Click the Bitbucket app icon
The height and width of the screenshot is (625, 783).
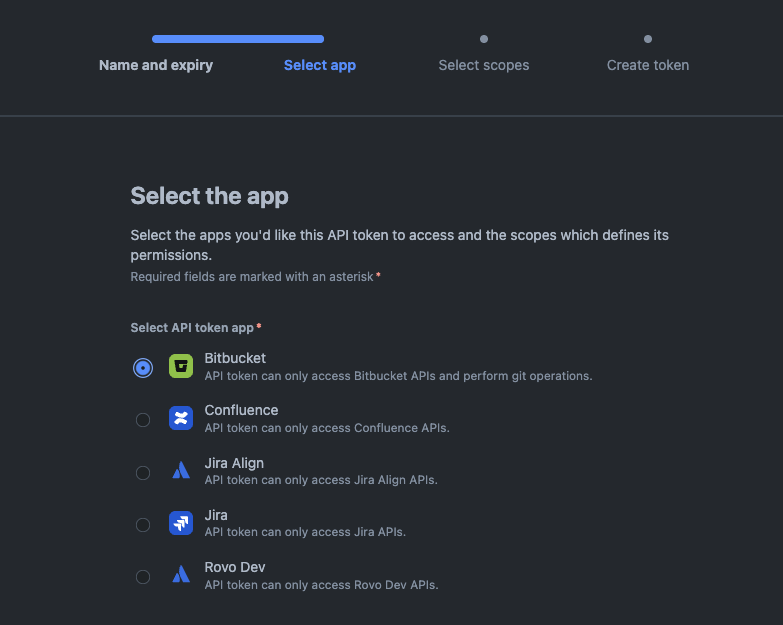point(181,366)
